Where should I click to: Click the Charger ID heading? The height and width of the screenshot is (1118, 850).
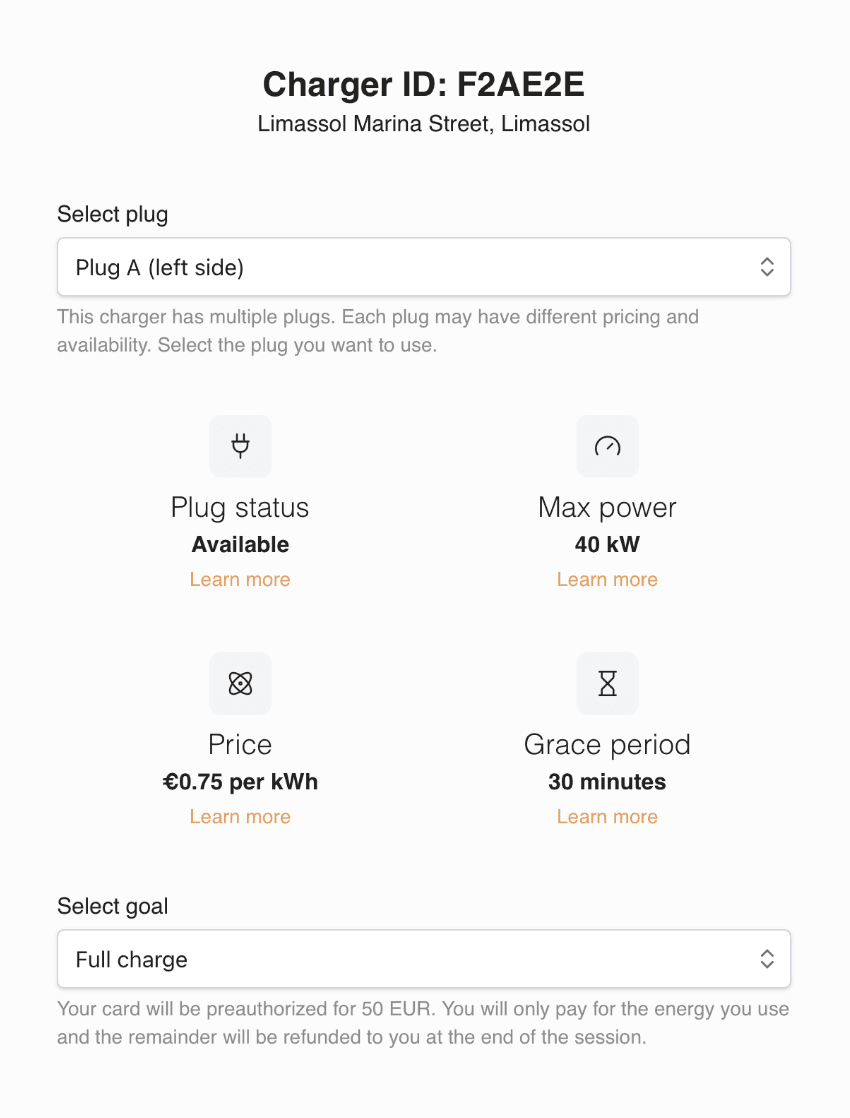(x=424, y=84)
